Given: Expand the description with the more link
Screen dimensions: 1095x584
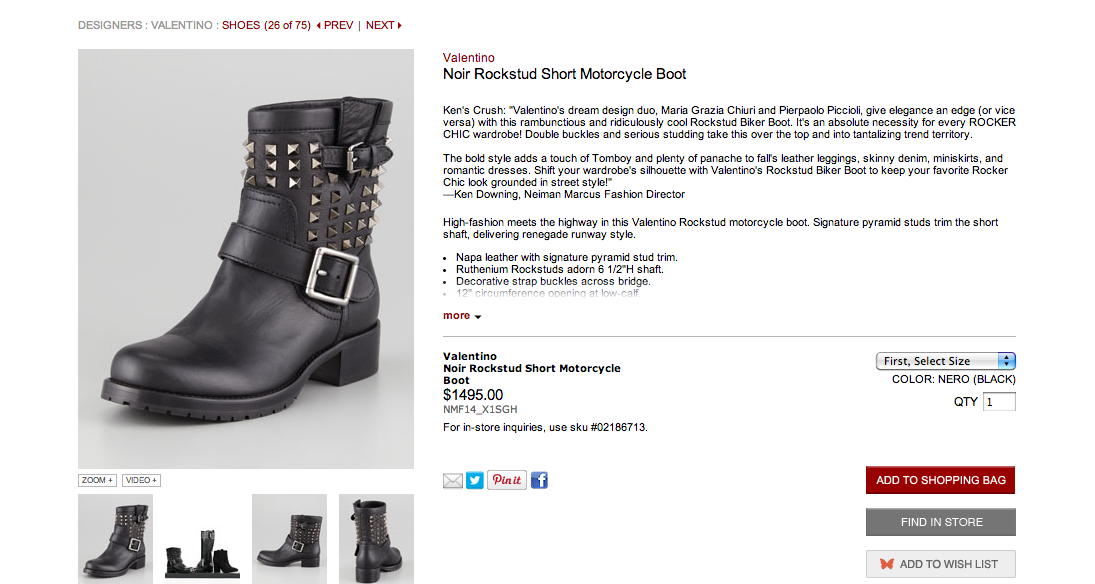Looking at the screenshot, I should point(462,316).
